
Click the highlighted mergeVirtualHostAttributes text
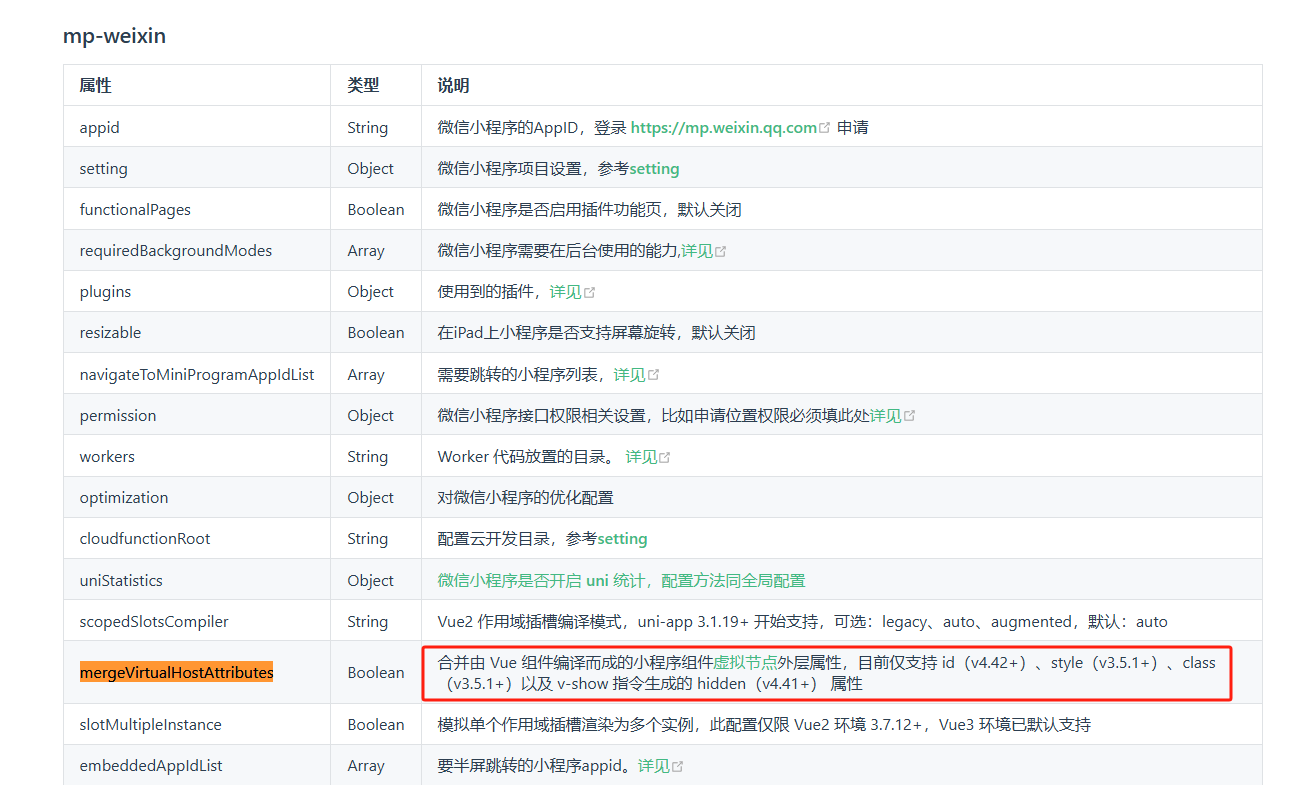tap(177, 672)
